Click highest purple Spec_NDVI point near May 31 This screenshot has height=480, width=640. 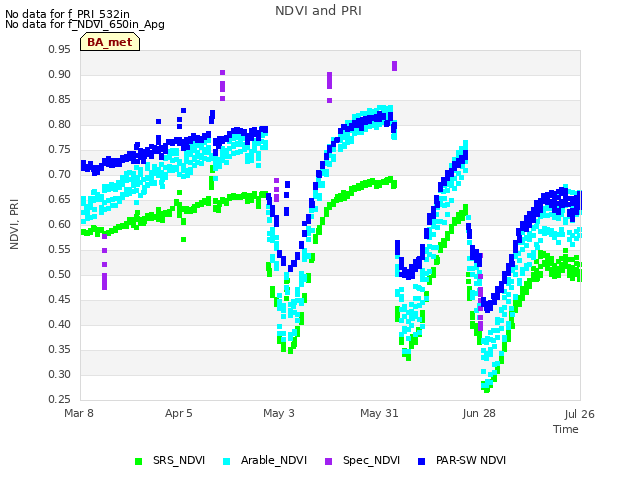point(394,64)
